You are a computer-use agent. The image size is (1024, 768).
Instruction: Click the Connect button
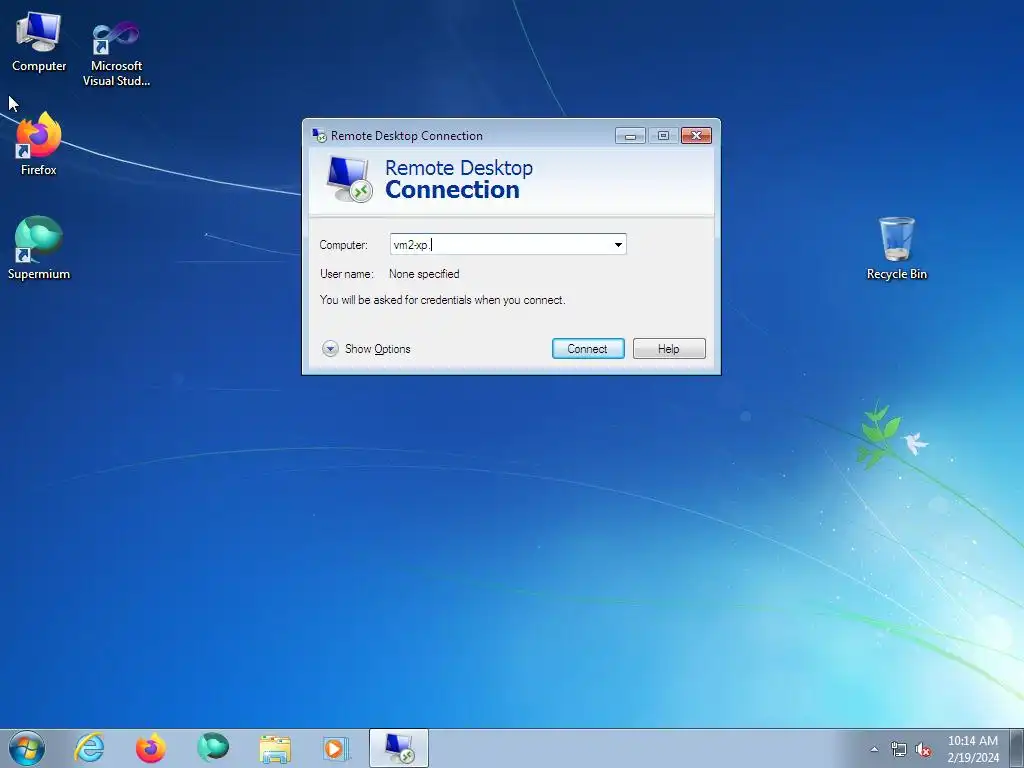[588, 349]
